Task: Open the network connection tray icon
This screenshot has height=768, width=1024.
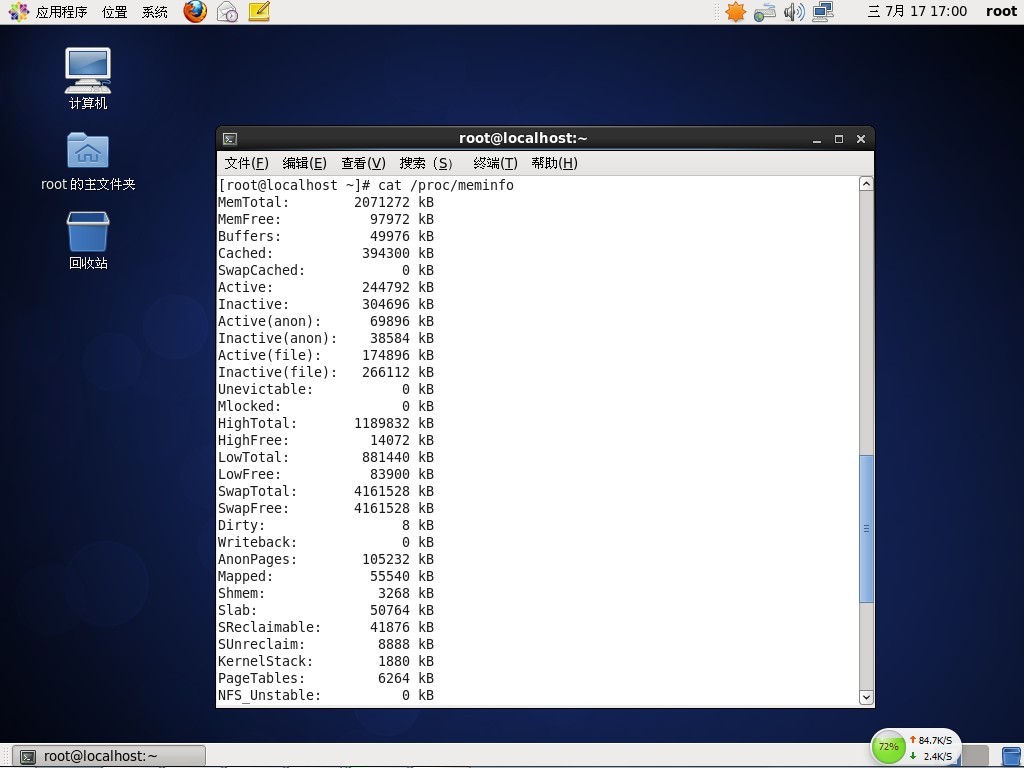Action: pos(823,12)
